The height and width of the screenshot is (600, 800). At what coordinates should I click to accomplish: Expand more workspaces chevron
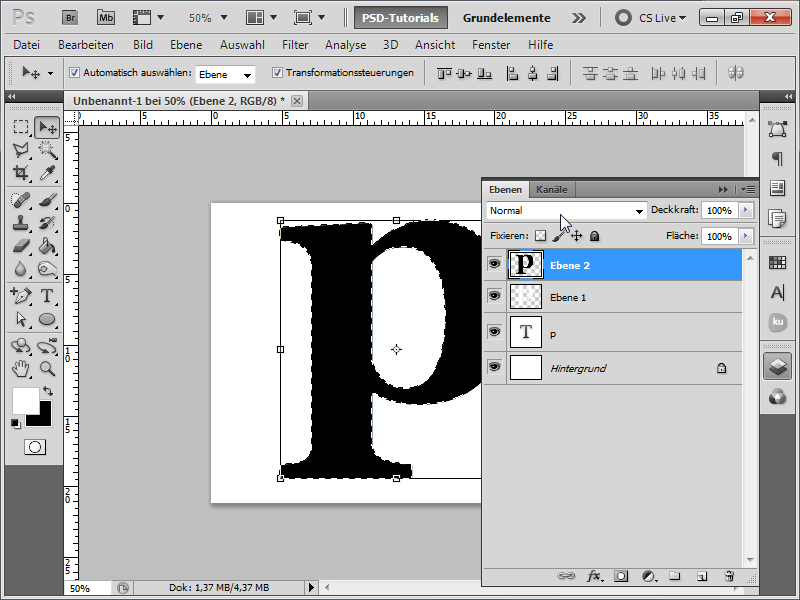click(578, 18)
